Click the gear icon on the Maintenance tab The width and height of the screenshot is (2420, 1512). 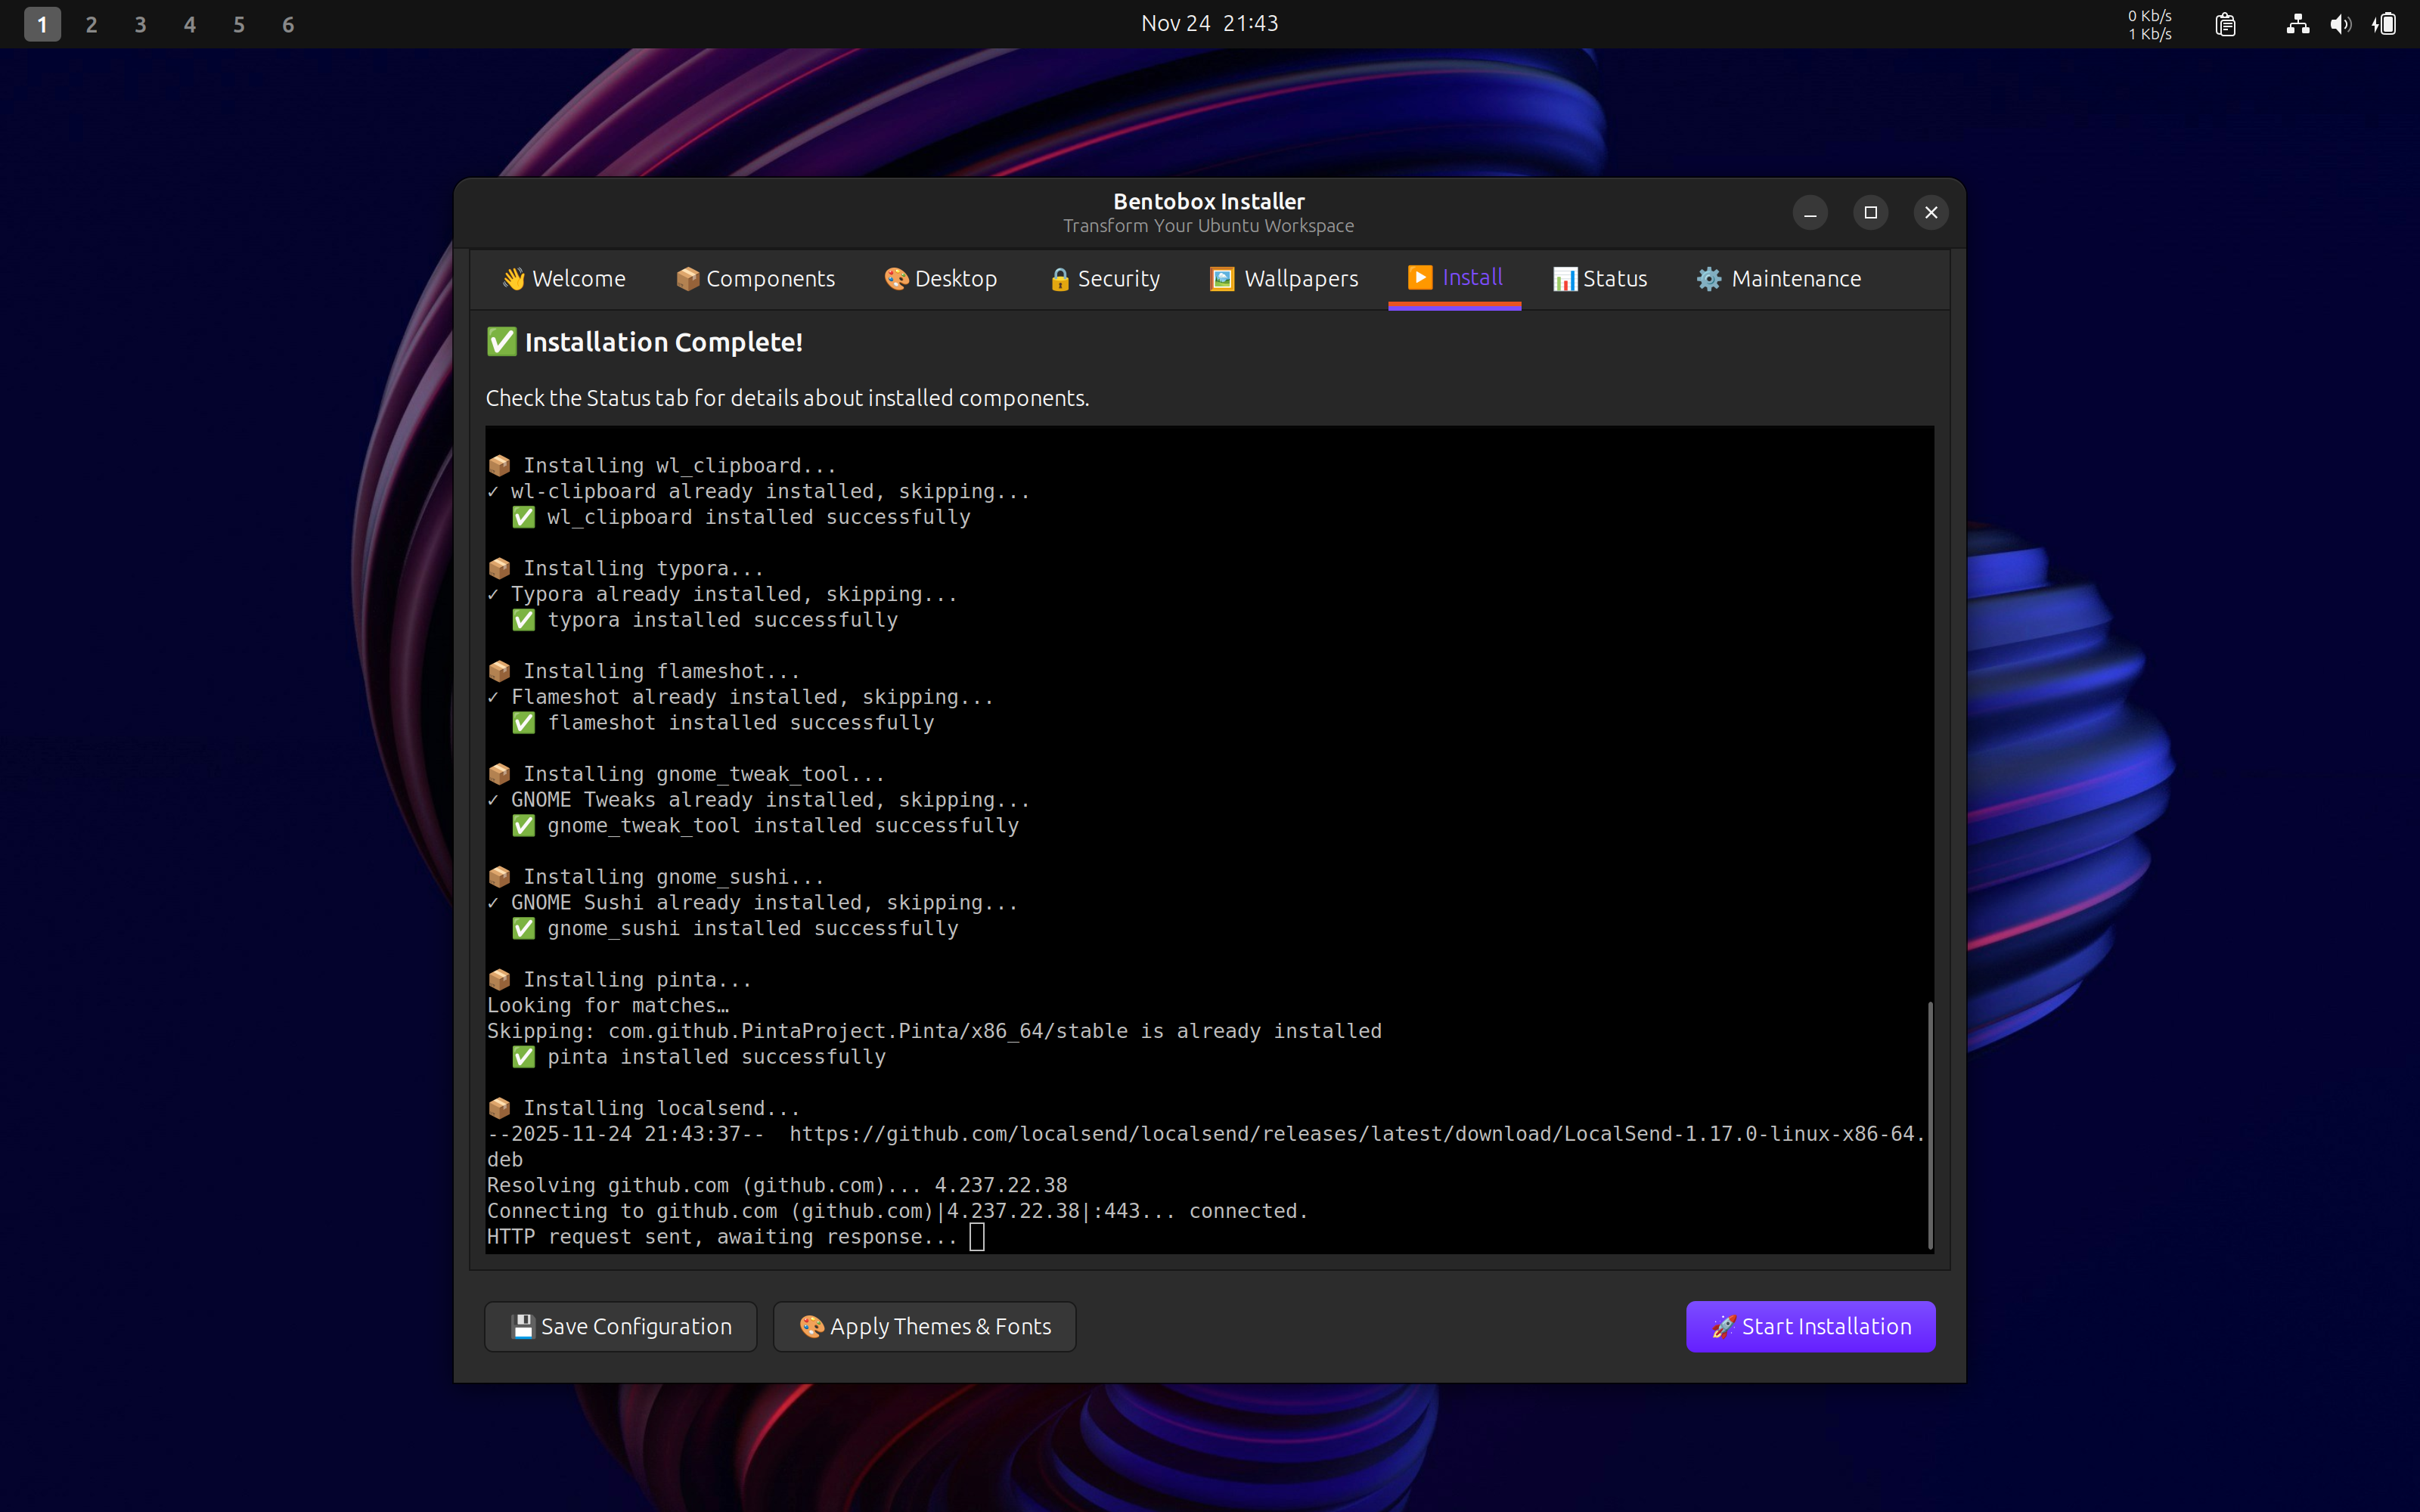tap(1708, 279)
